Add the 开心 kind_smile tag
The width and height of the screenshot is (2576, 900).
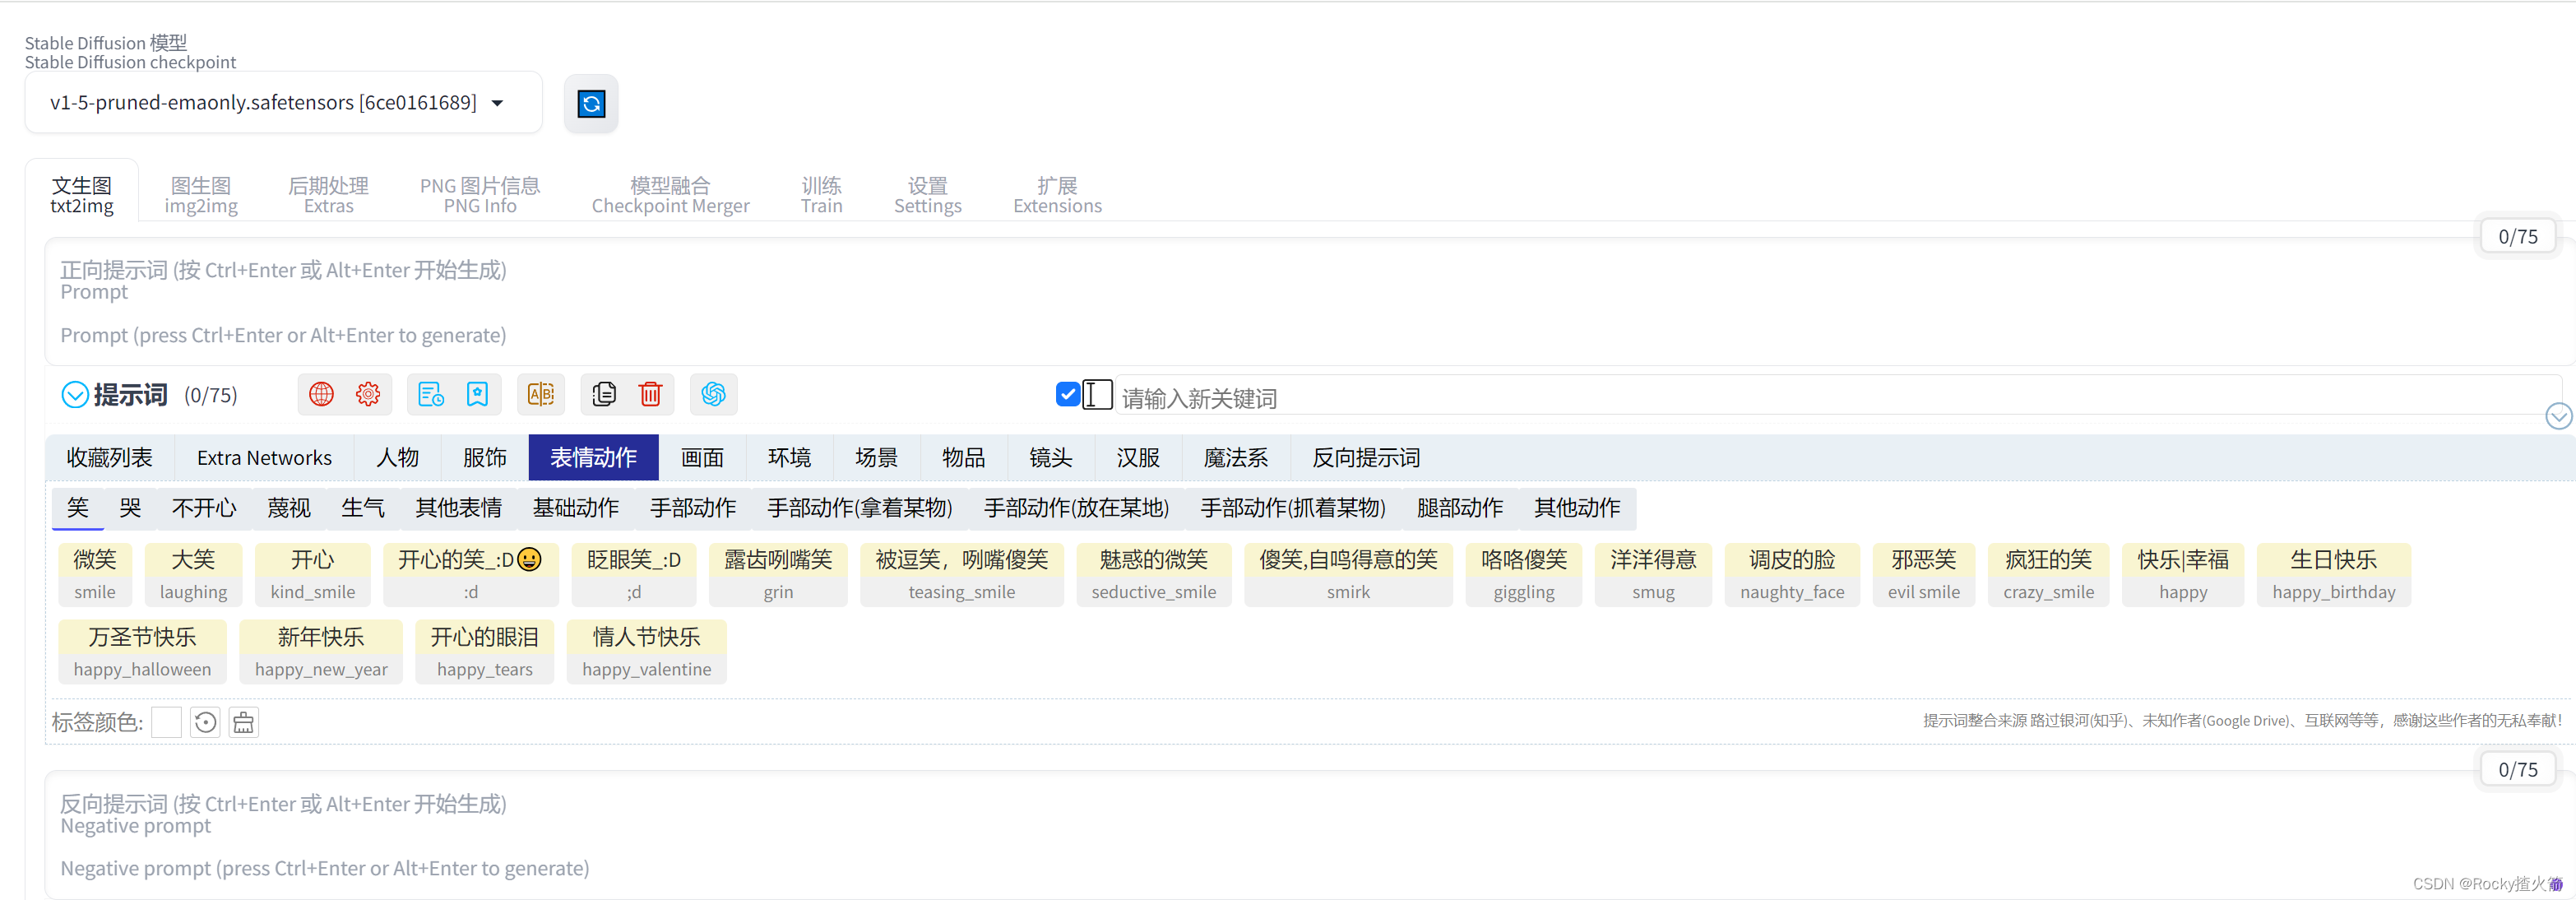pyautogui.click(x=313, y=575)
